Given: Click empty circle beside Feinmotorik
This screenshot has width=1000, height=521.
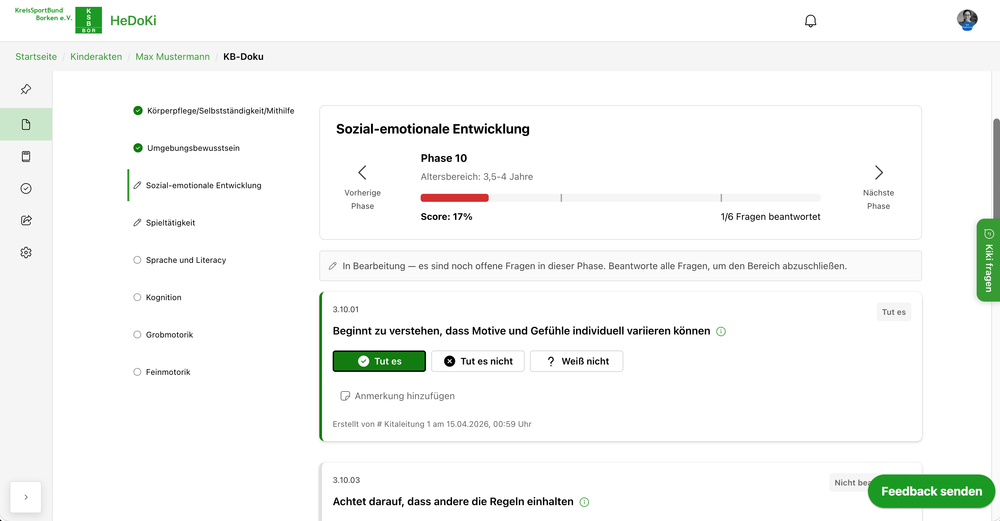Looking at the screenshot, I should coord(137,372).
